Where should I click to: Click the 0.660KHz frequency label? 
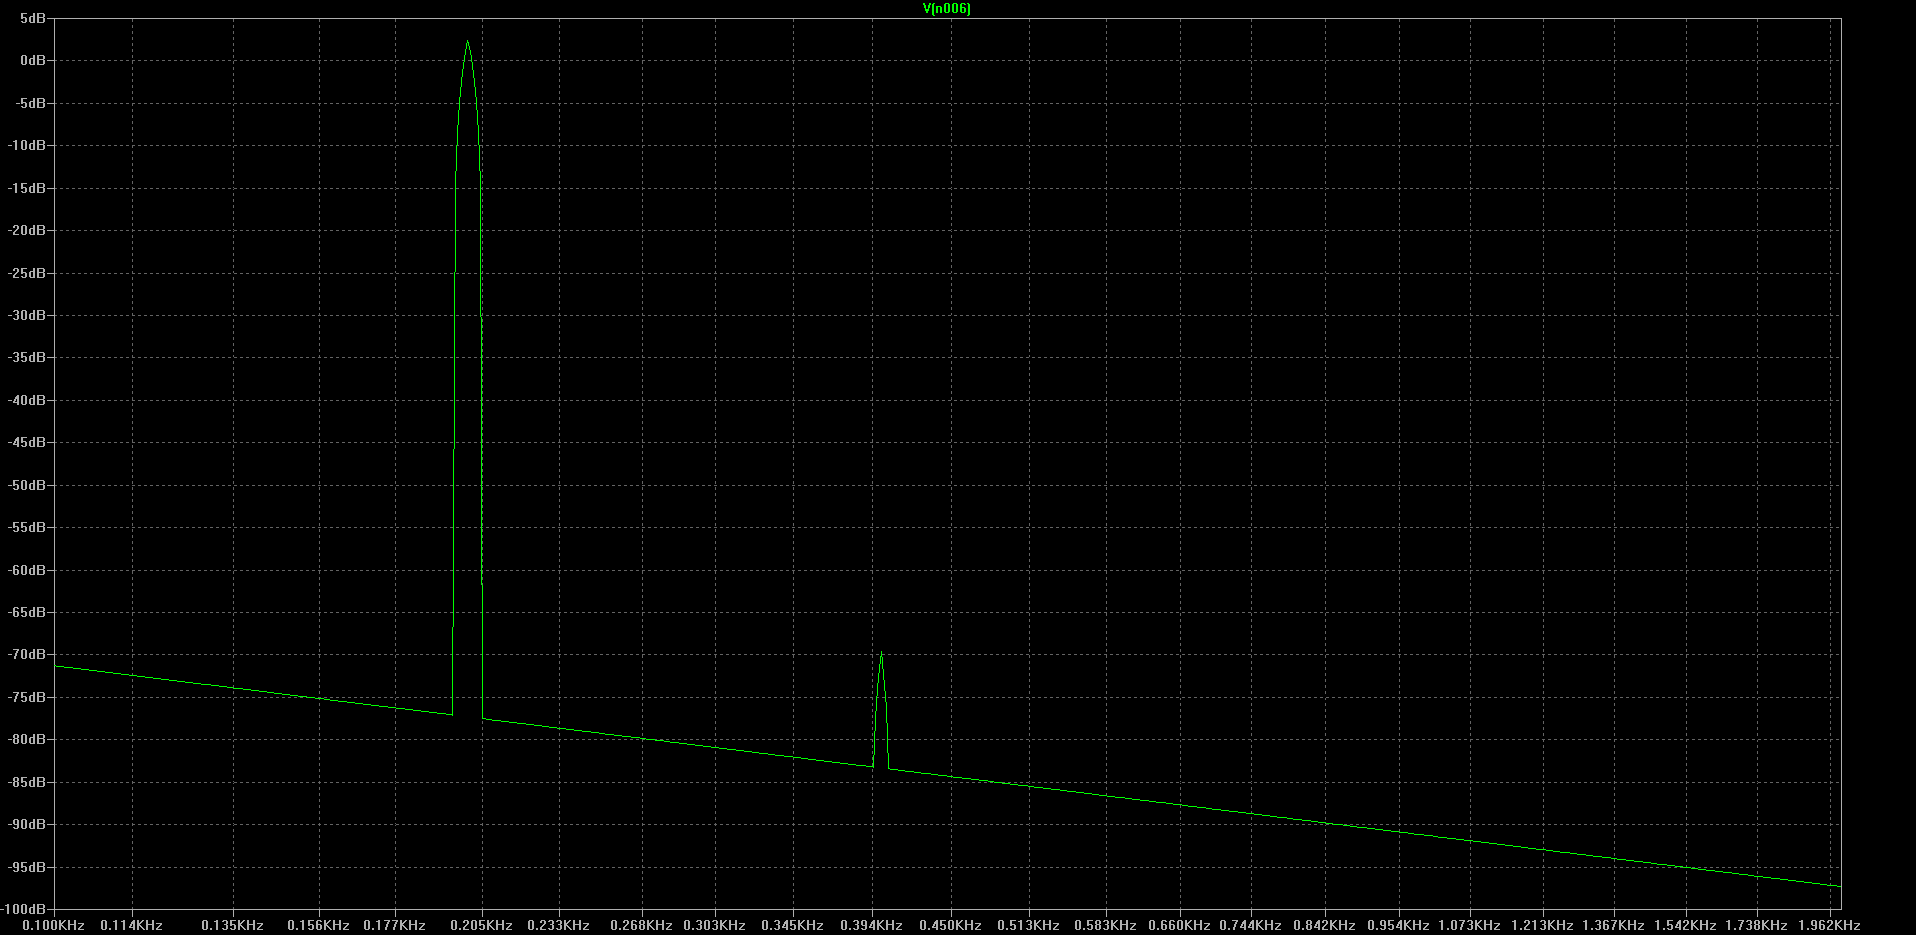tap(1179, 926)
